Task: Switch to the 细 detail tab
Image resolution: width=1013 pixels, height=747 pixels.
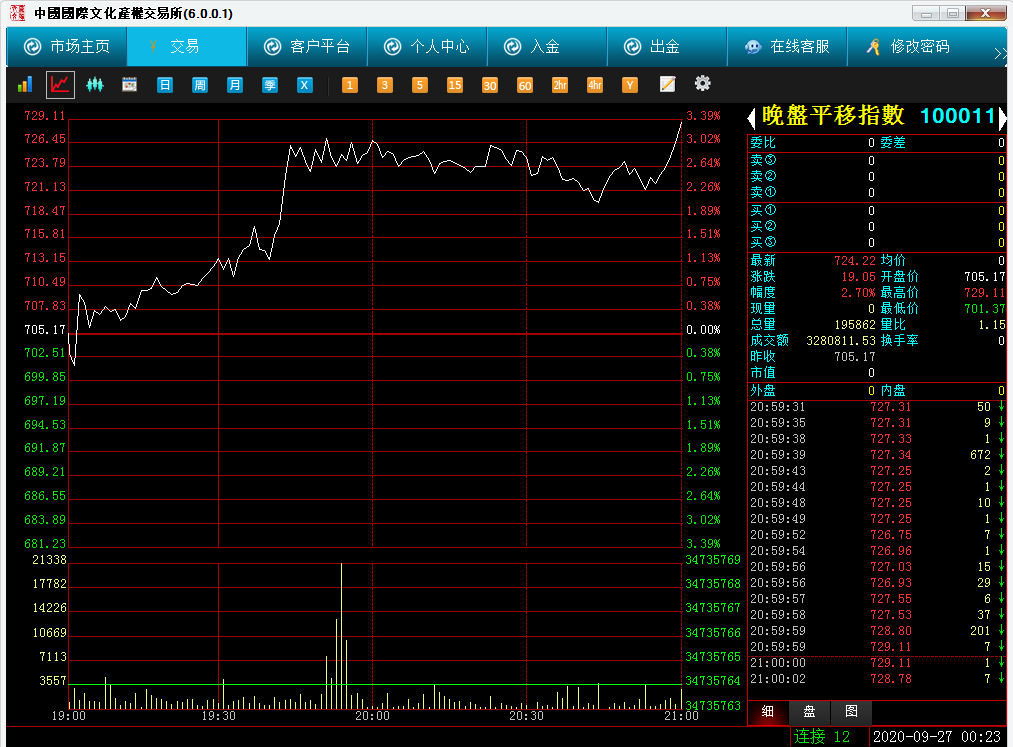Action: (x=768, y=712)
